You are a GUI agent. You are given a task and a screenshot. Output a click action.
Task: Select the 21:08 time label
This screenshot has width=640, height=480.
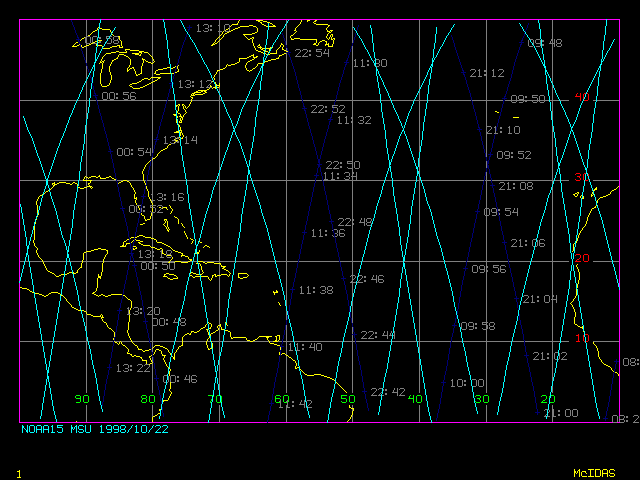tap(516, 187)
